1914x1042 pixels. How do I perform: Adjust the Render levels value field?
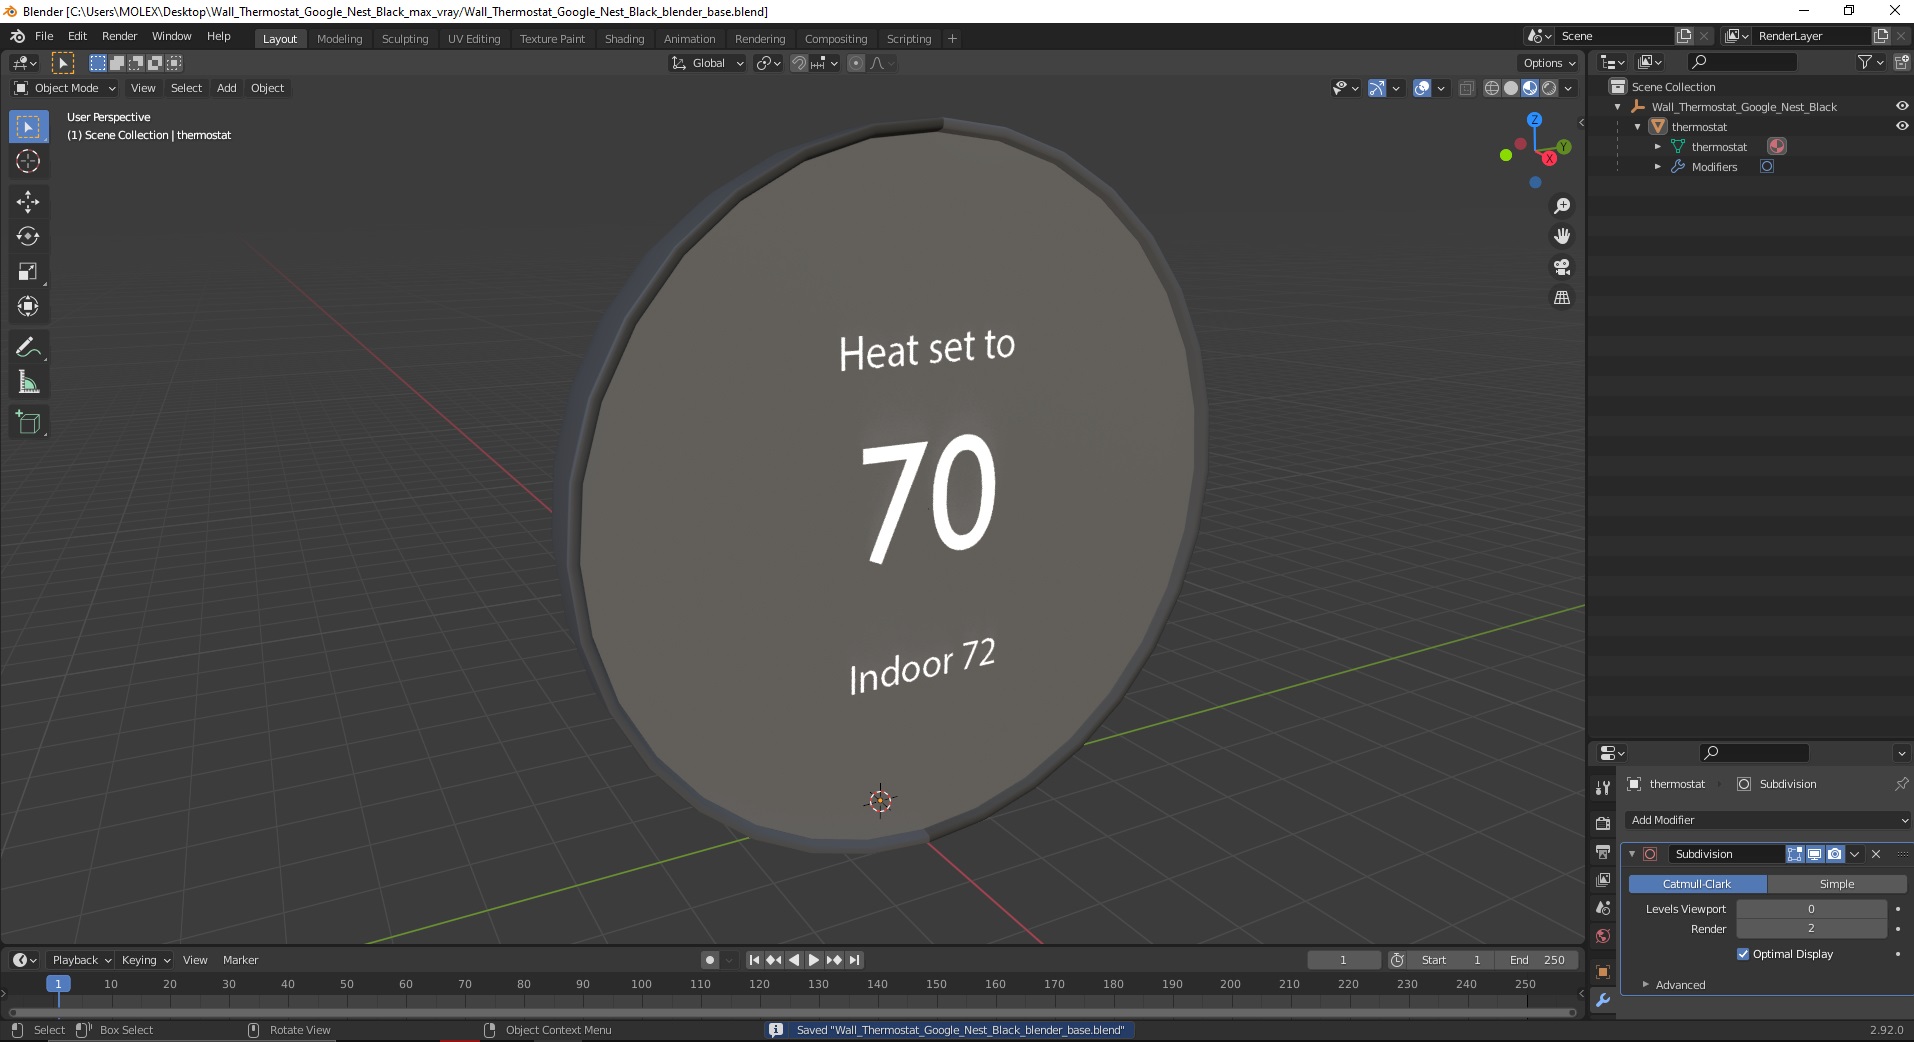pyautogui.click(x=1811, y=929)
